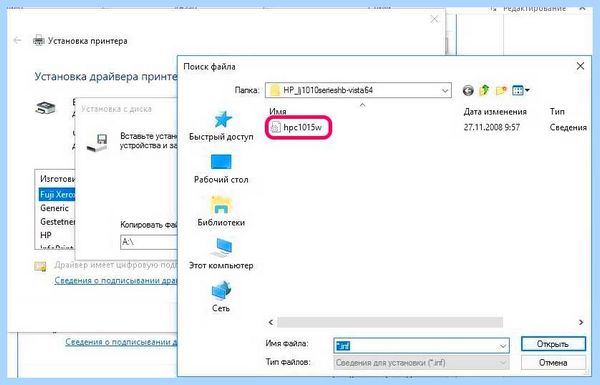The height and width of the screenshot is (385, 600).
Task: Sort by Тип column header
Action: pos(557,111)
